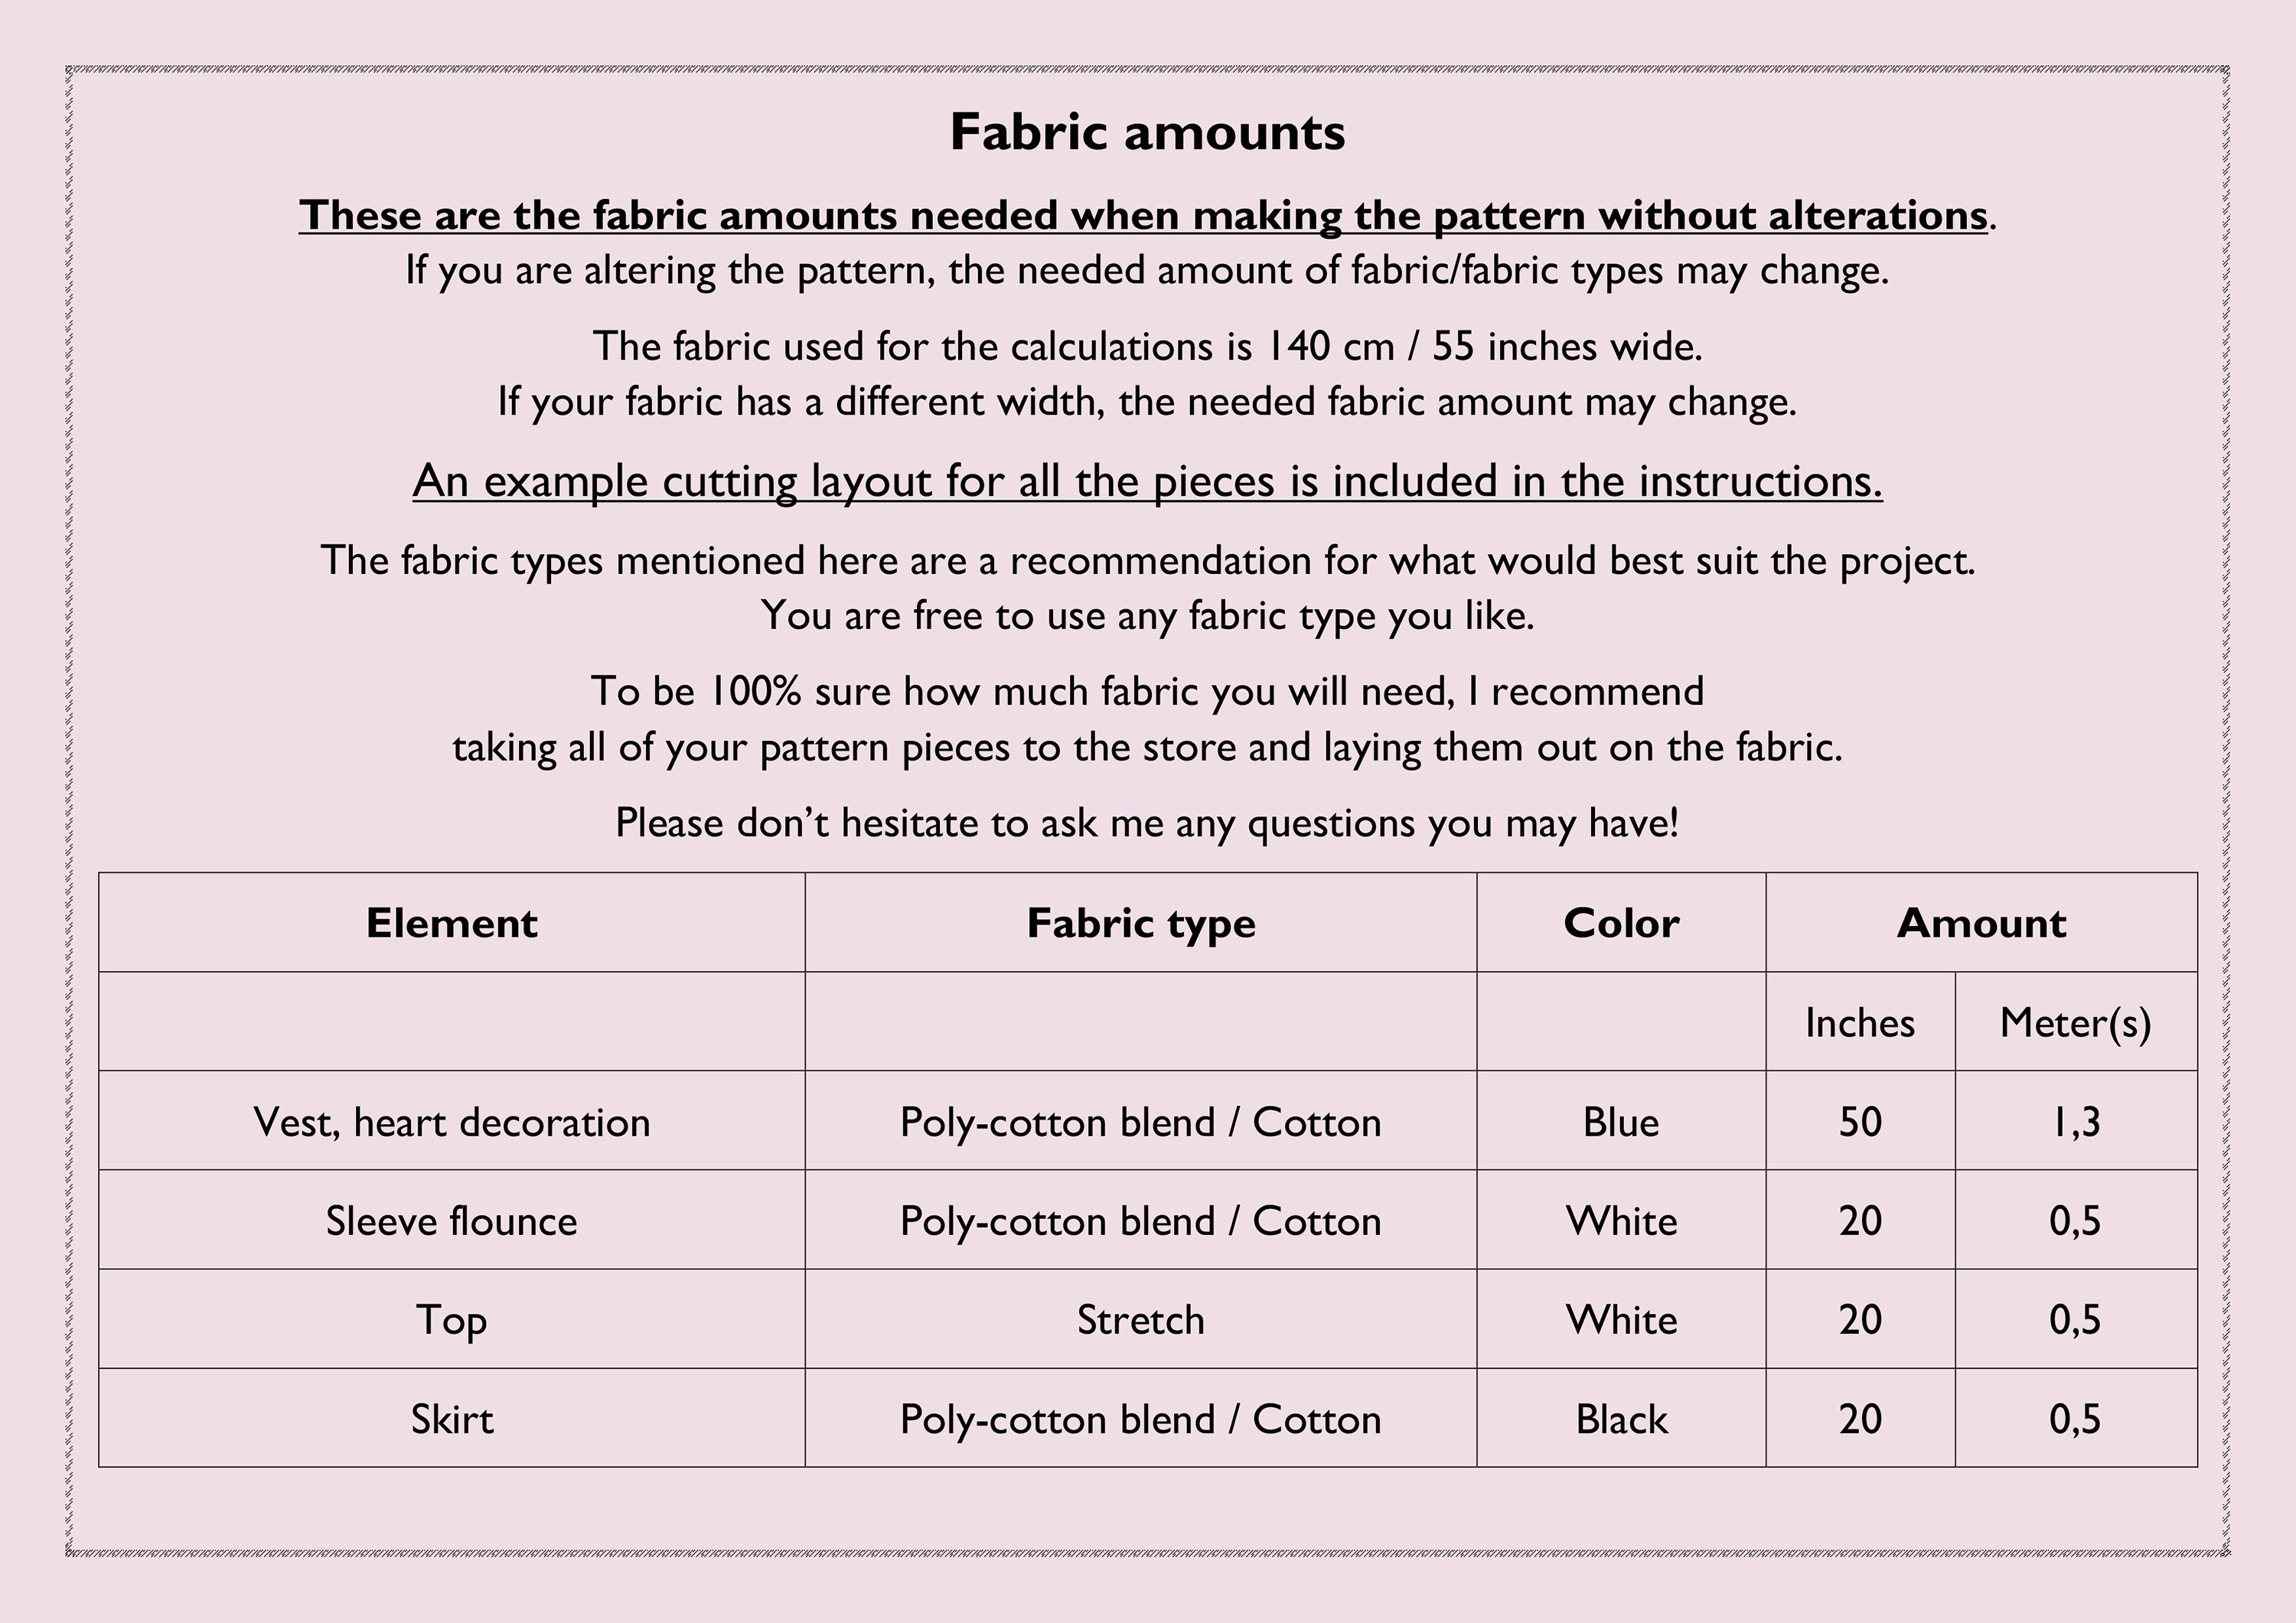Click the Skirt row 0,5 meters cell
Image resolution: width=2296 pixels, height=1623 pixels.
(x=2076, y=1418)
